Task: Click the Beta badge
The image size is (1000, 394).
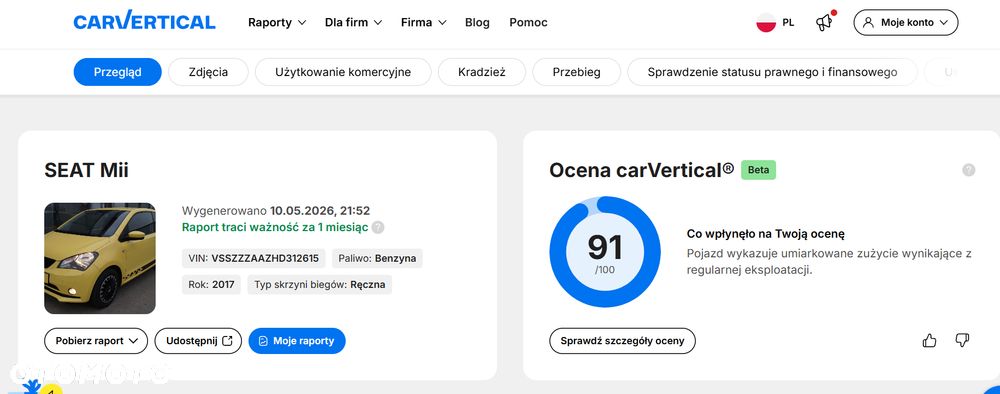Action: click(758, 170)
